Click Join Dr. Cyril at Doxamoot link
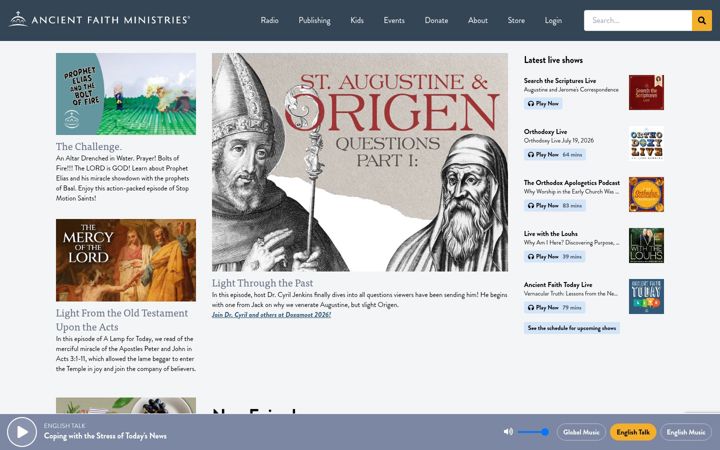720x450 pixels. (x=271, y=315)
